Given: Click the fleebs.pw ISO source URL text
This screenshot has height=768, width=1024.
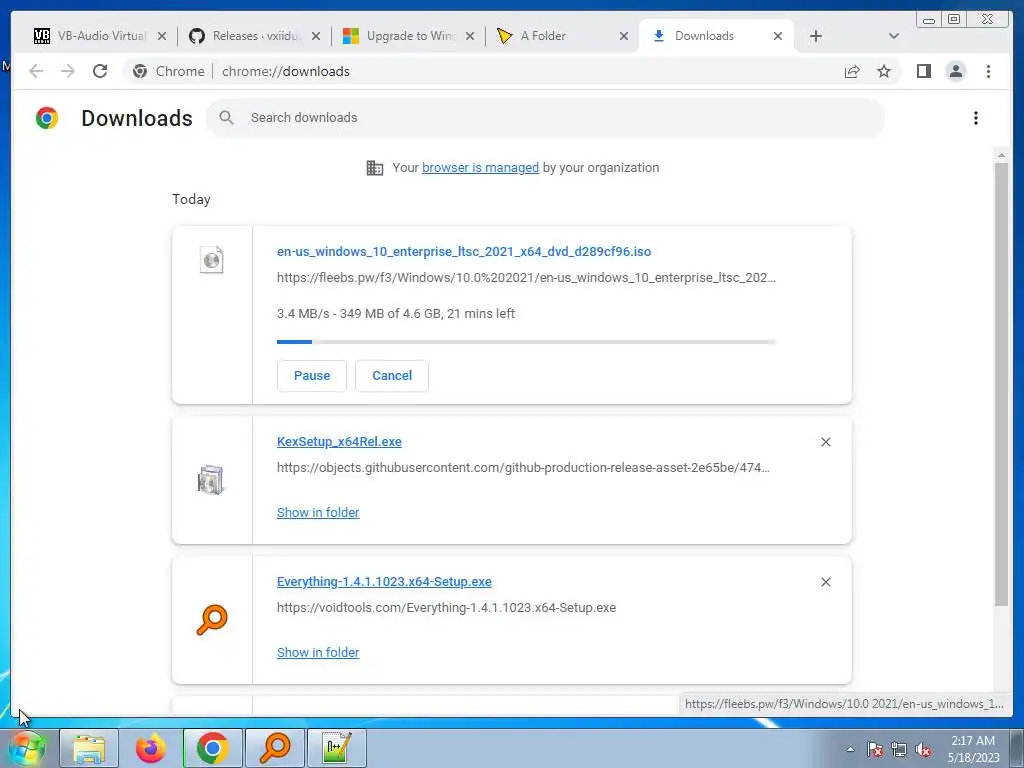Looking at the screenshot, I should (x=526, y=278).
